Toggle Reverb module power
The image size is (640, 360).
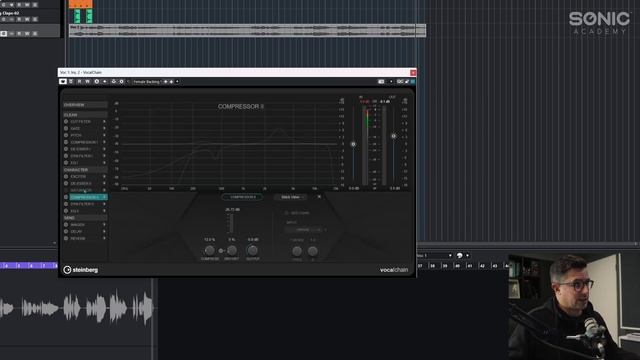click(66, 238)
